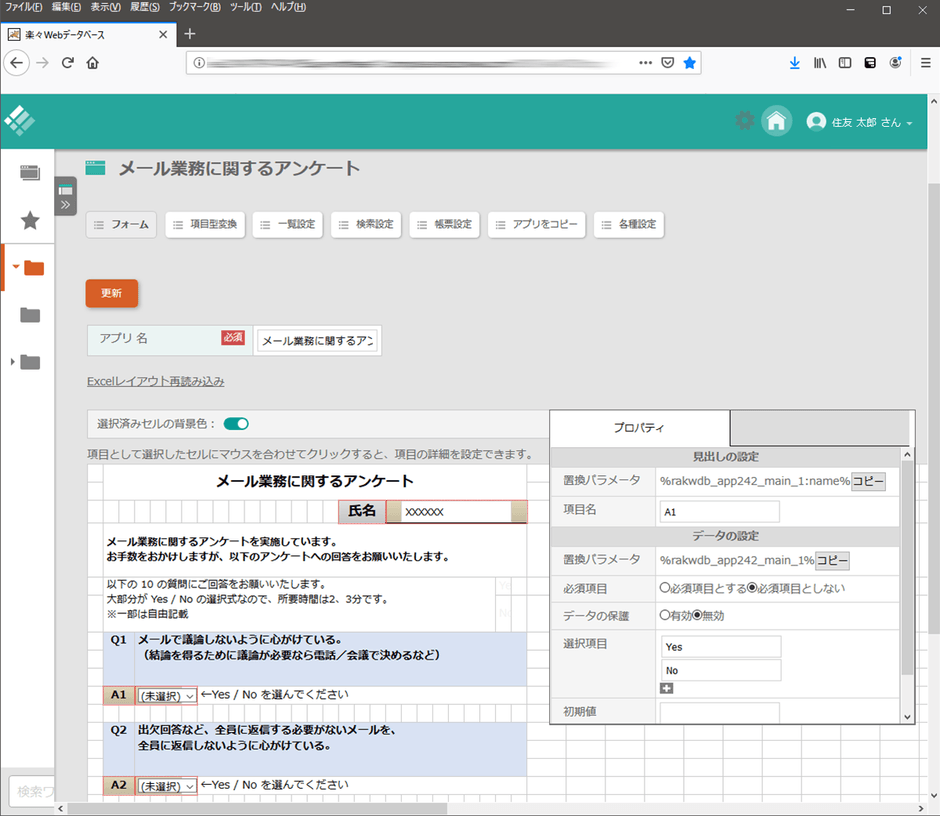The image size is (940, 816).
Task: Open the A2 '(未選択)' dropdown
Action: pos(166,786)
